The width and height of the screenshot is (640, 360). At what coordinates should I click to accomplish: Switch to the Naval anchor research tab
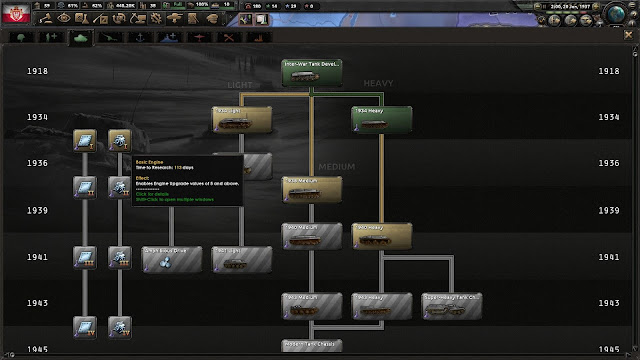140,38
